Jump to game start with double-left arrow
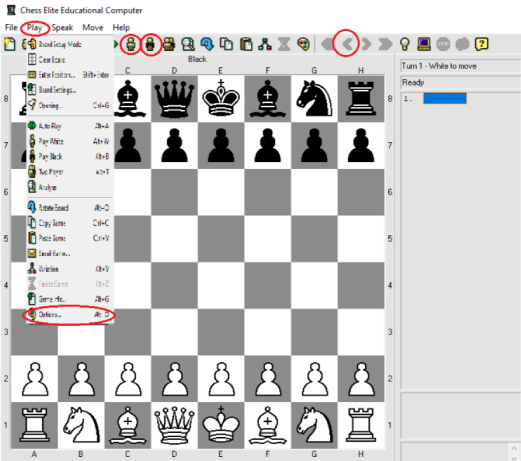This screenshot has height=461, width=521. coord(327,44)
